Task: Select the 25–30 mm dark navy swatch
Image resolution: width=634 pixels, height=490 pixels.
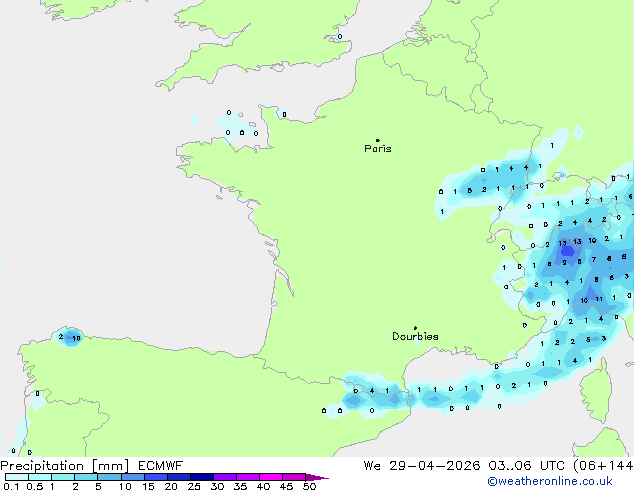Action: tap(201, 477)
